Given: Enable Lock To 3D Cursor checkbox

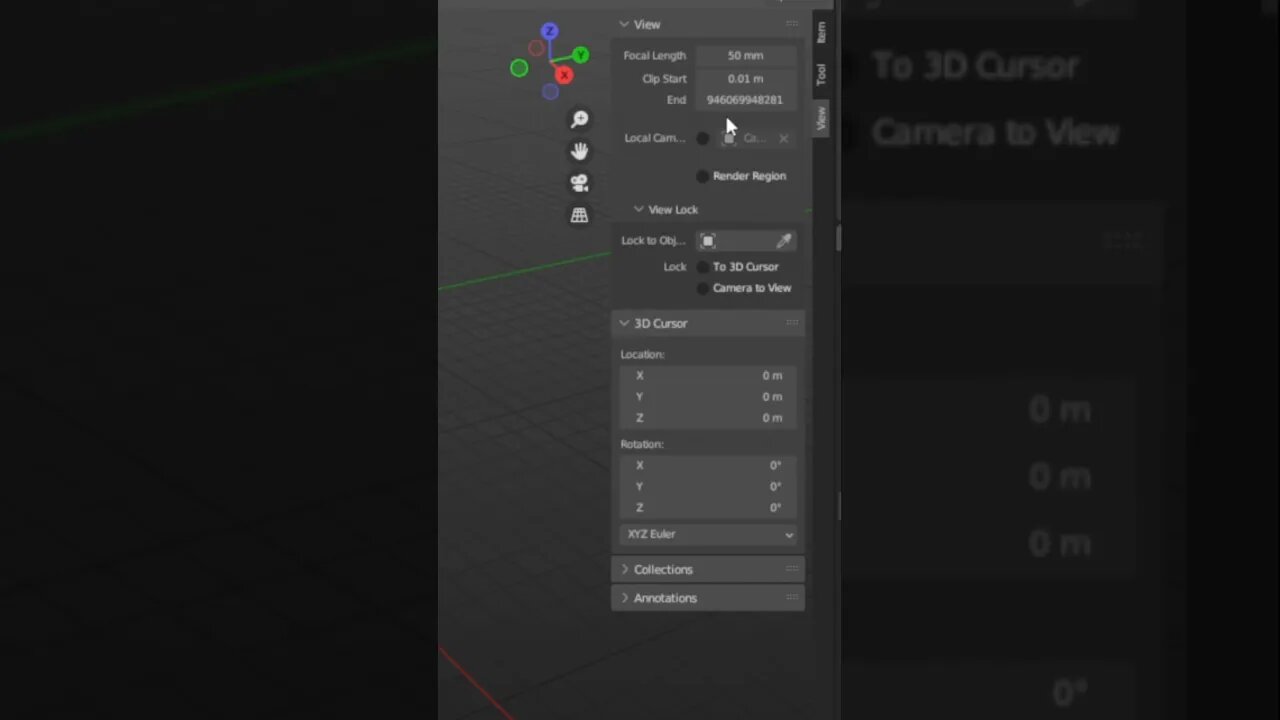Looking at the screenshot, I should click(703, 267).
